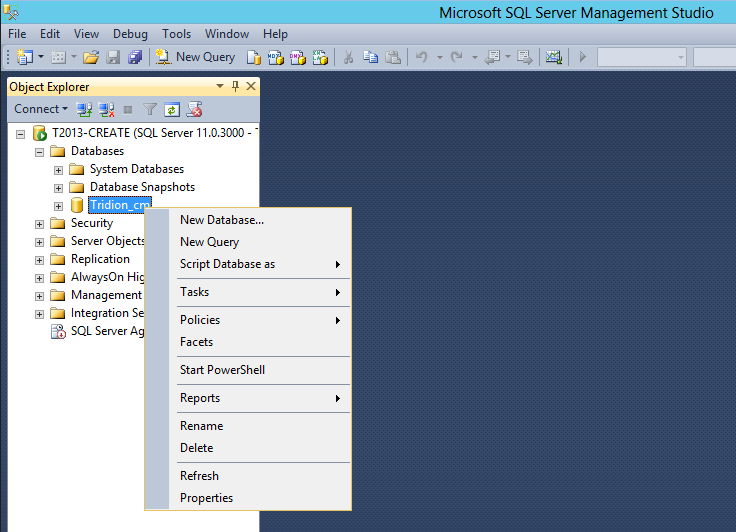Click the Activity Monitor toolbar icon
The width and height of the screenshot is (736, 532).
tap(553, 57)
